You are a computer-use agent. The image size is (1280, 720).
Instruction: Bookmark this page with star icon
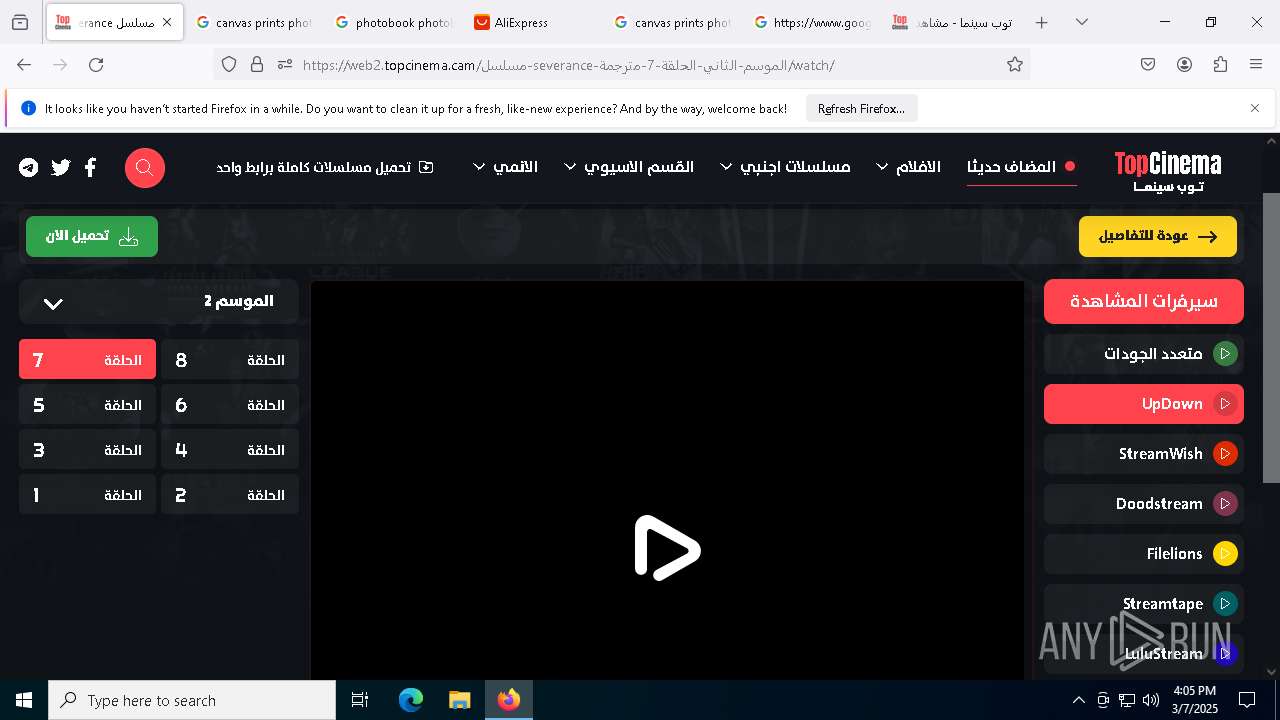point(1015,65)
